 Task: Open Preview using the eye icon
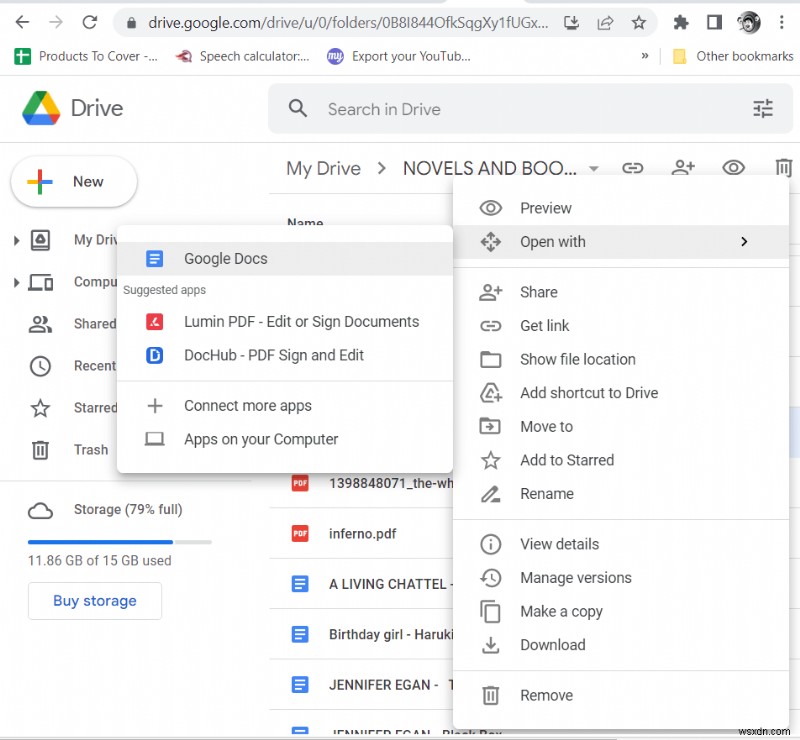coord(734,168)
